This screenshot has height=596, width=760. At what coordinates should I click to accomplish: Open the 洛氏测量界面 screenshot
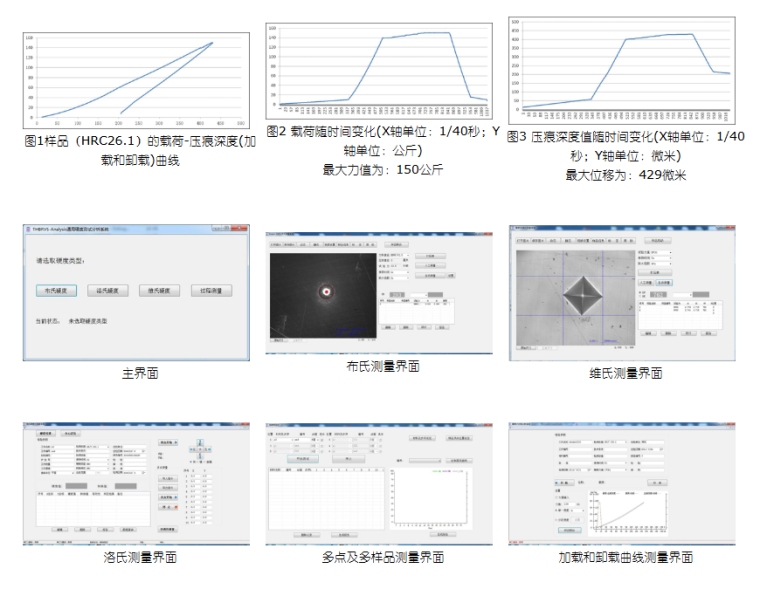(137, 482)
